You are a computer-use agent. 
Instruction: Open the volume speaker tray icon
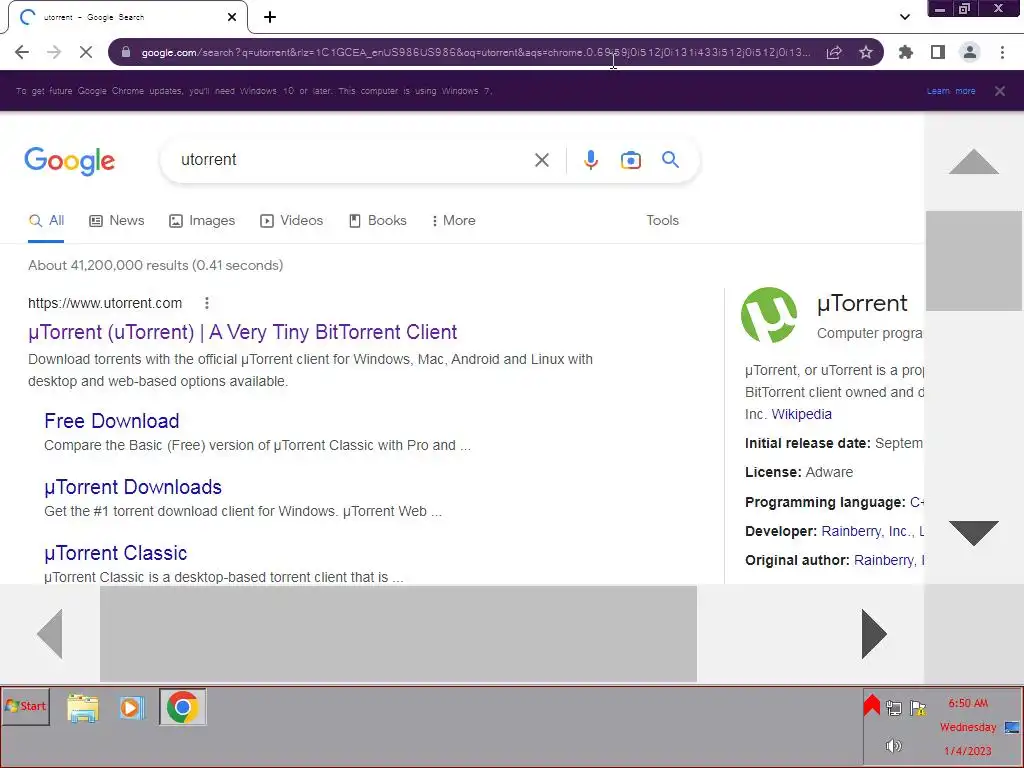(893, 745)
